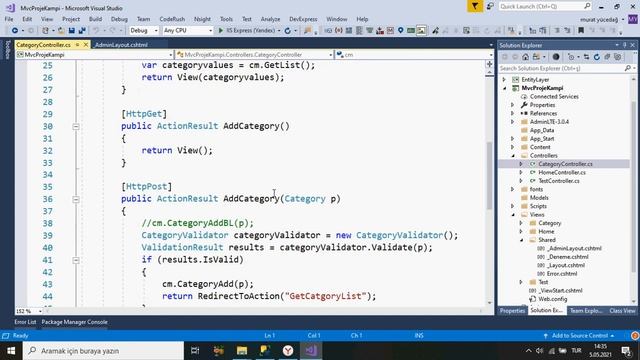Viewport: 640px width, 360px height.
Task: Collapse the AddCategory() HttpGet method outline
Action: click(x=76, y=127)
